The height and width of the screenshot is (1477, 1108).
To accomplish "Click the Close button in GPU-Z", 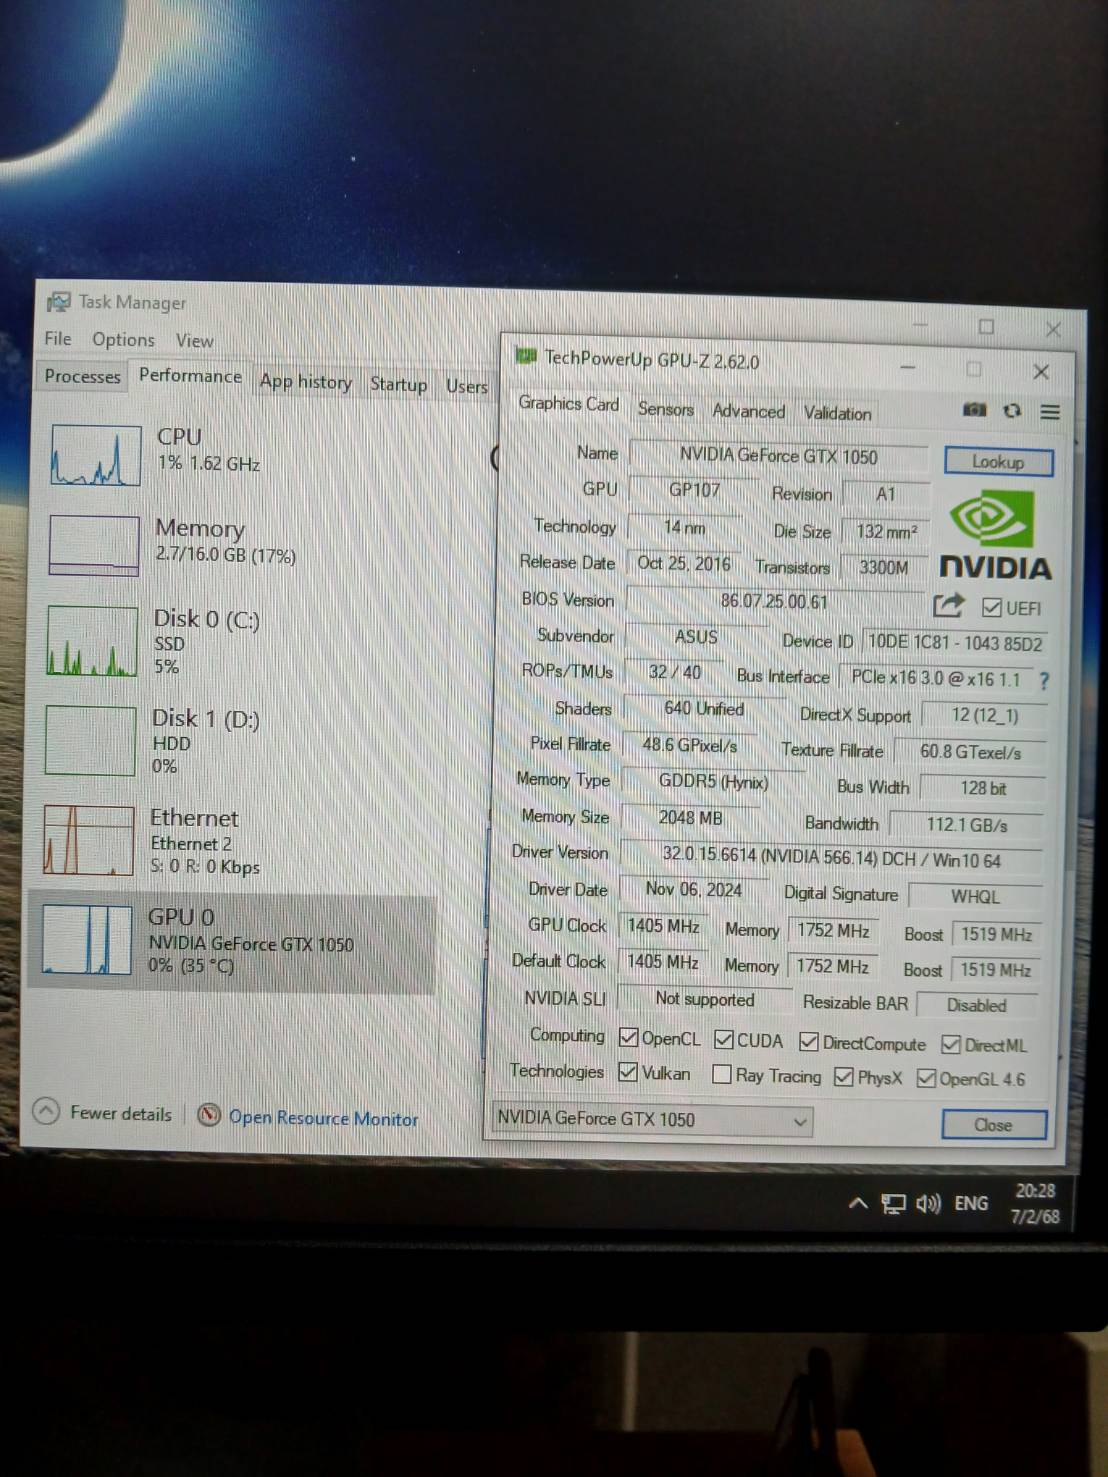I will [993, 1125].
